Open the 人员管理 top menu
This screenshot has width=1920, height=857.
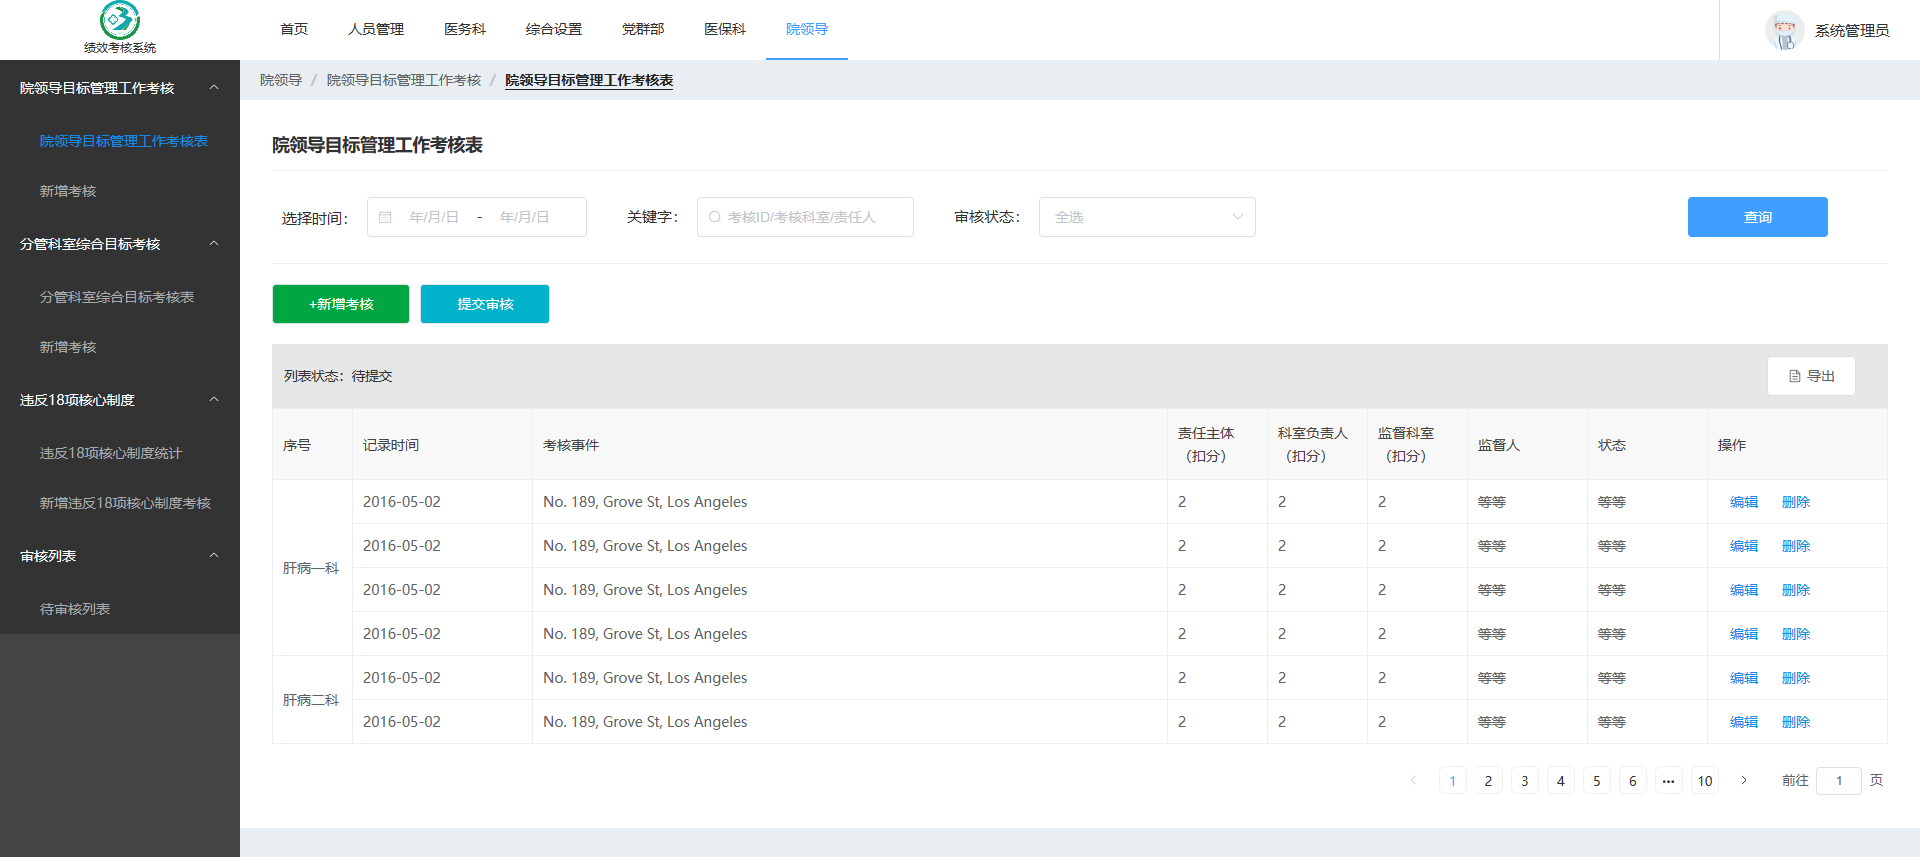coord(376,29)
